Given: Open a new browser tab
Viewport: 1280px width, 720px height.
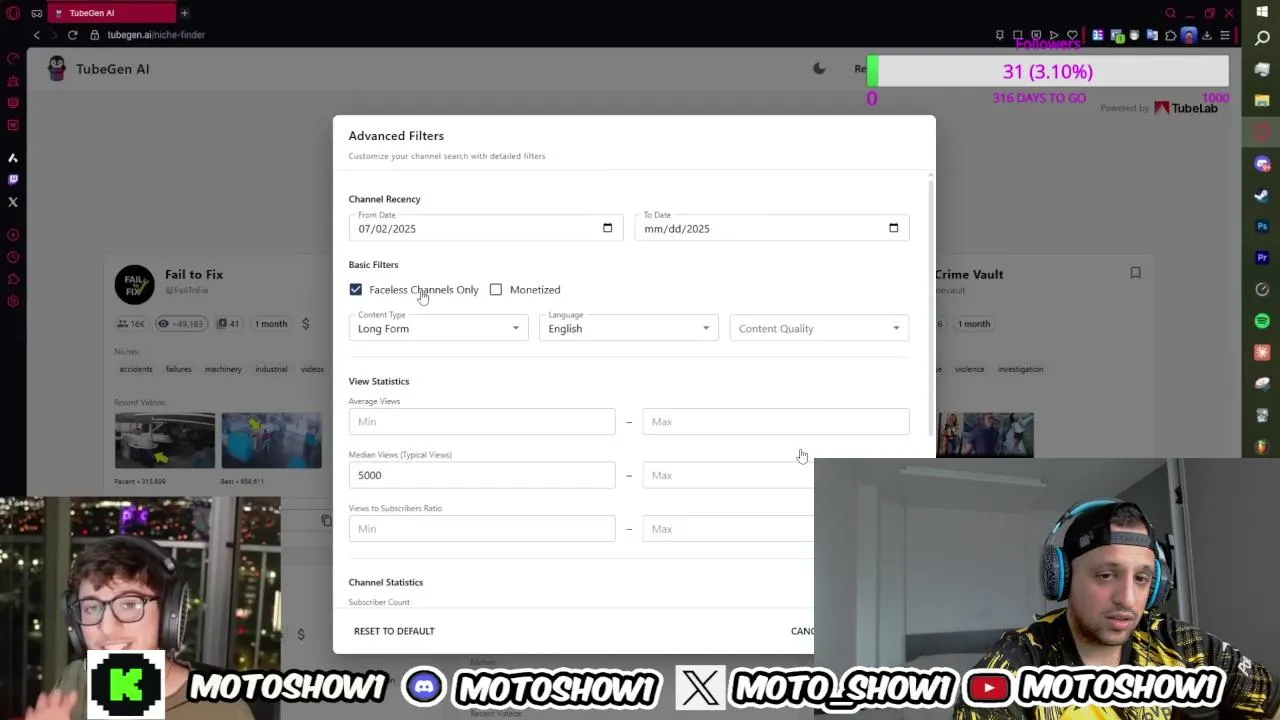Looking at the screenshot, I should [x=184, y=13].
